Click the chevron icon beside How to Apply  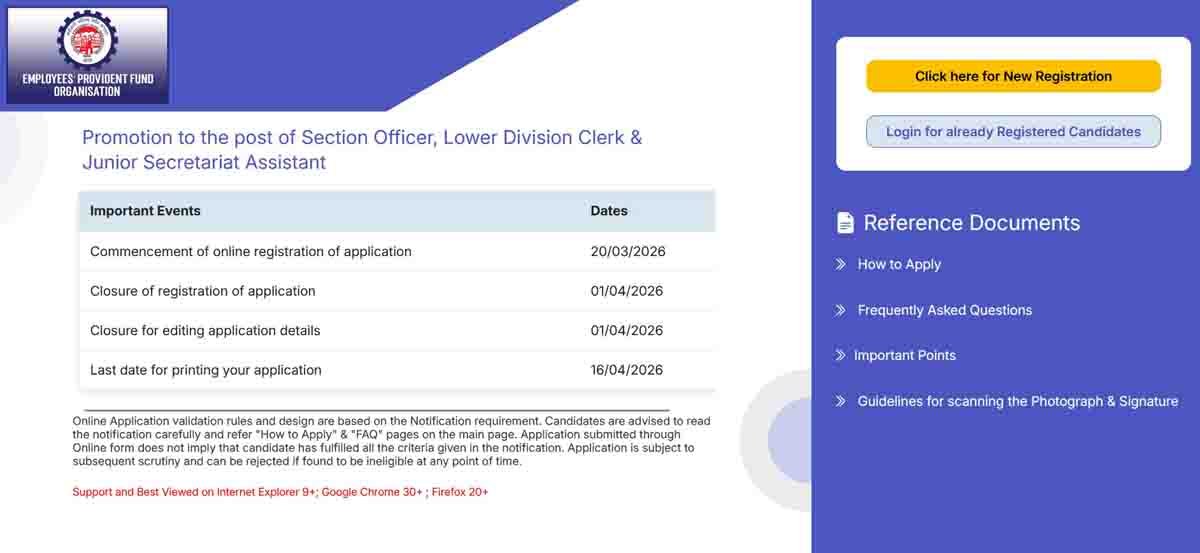[841, 265]
